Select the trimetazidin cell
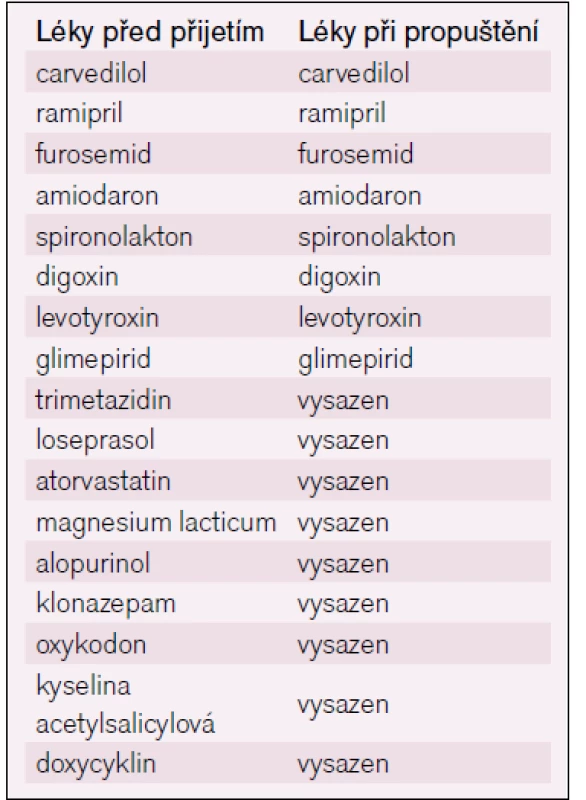This screenshot has width=586, height=800. tap(104, 399)
